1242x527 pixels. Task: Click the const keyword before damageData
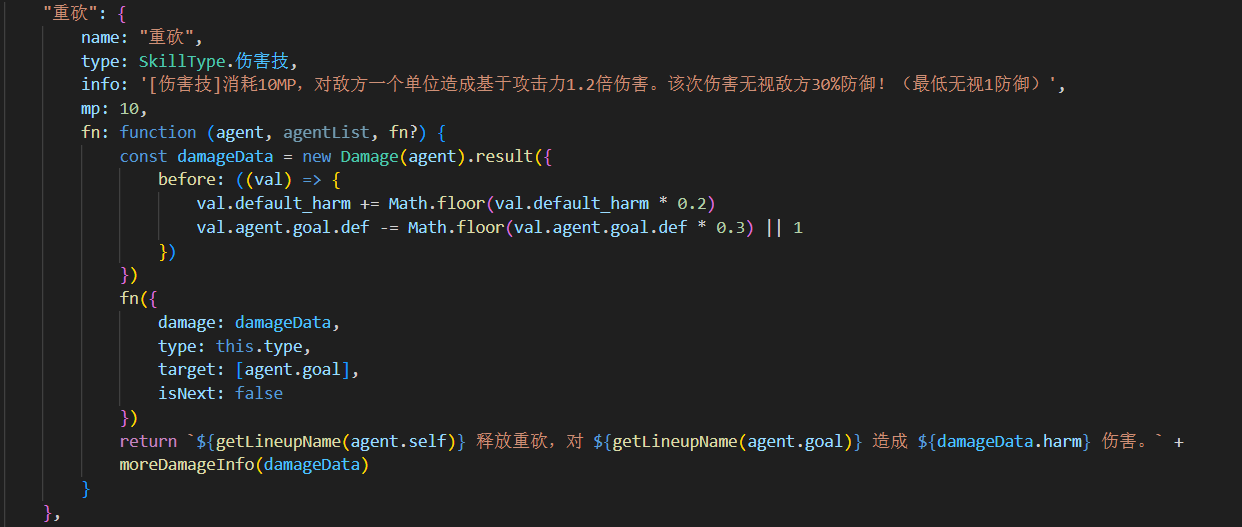point(143,156)
